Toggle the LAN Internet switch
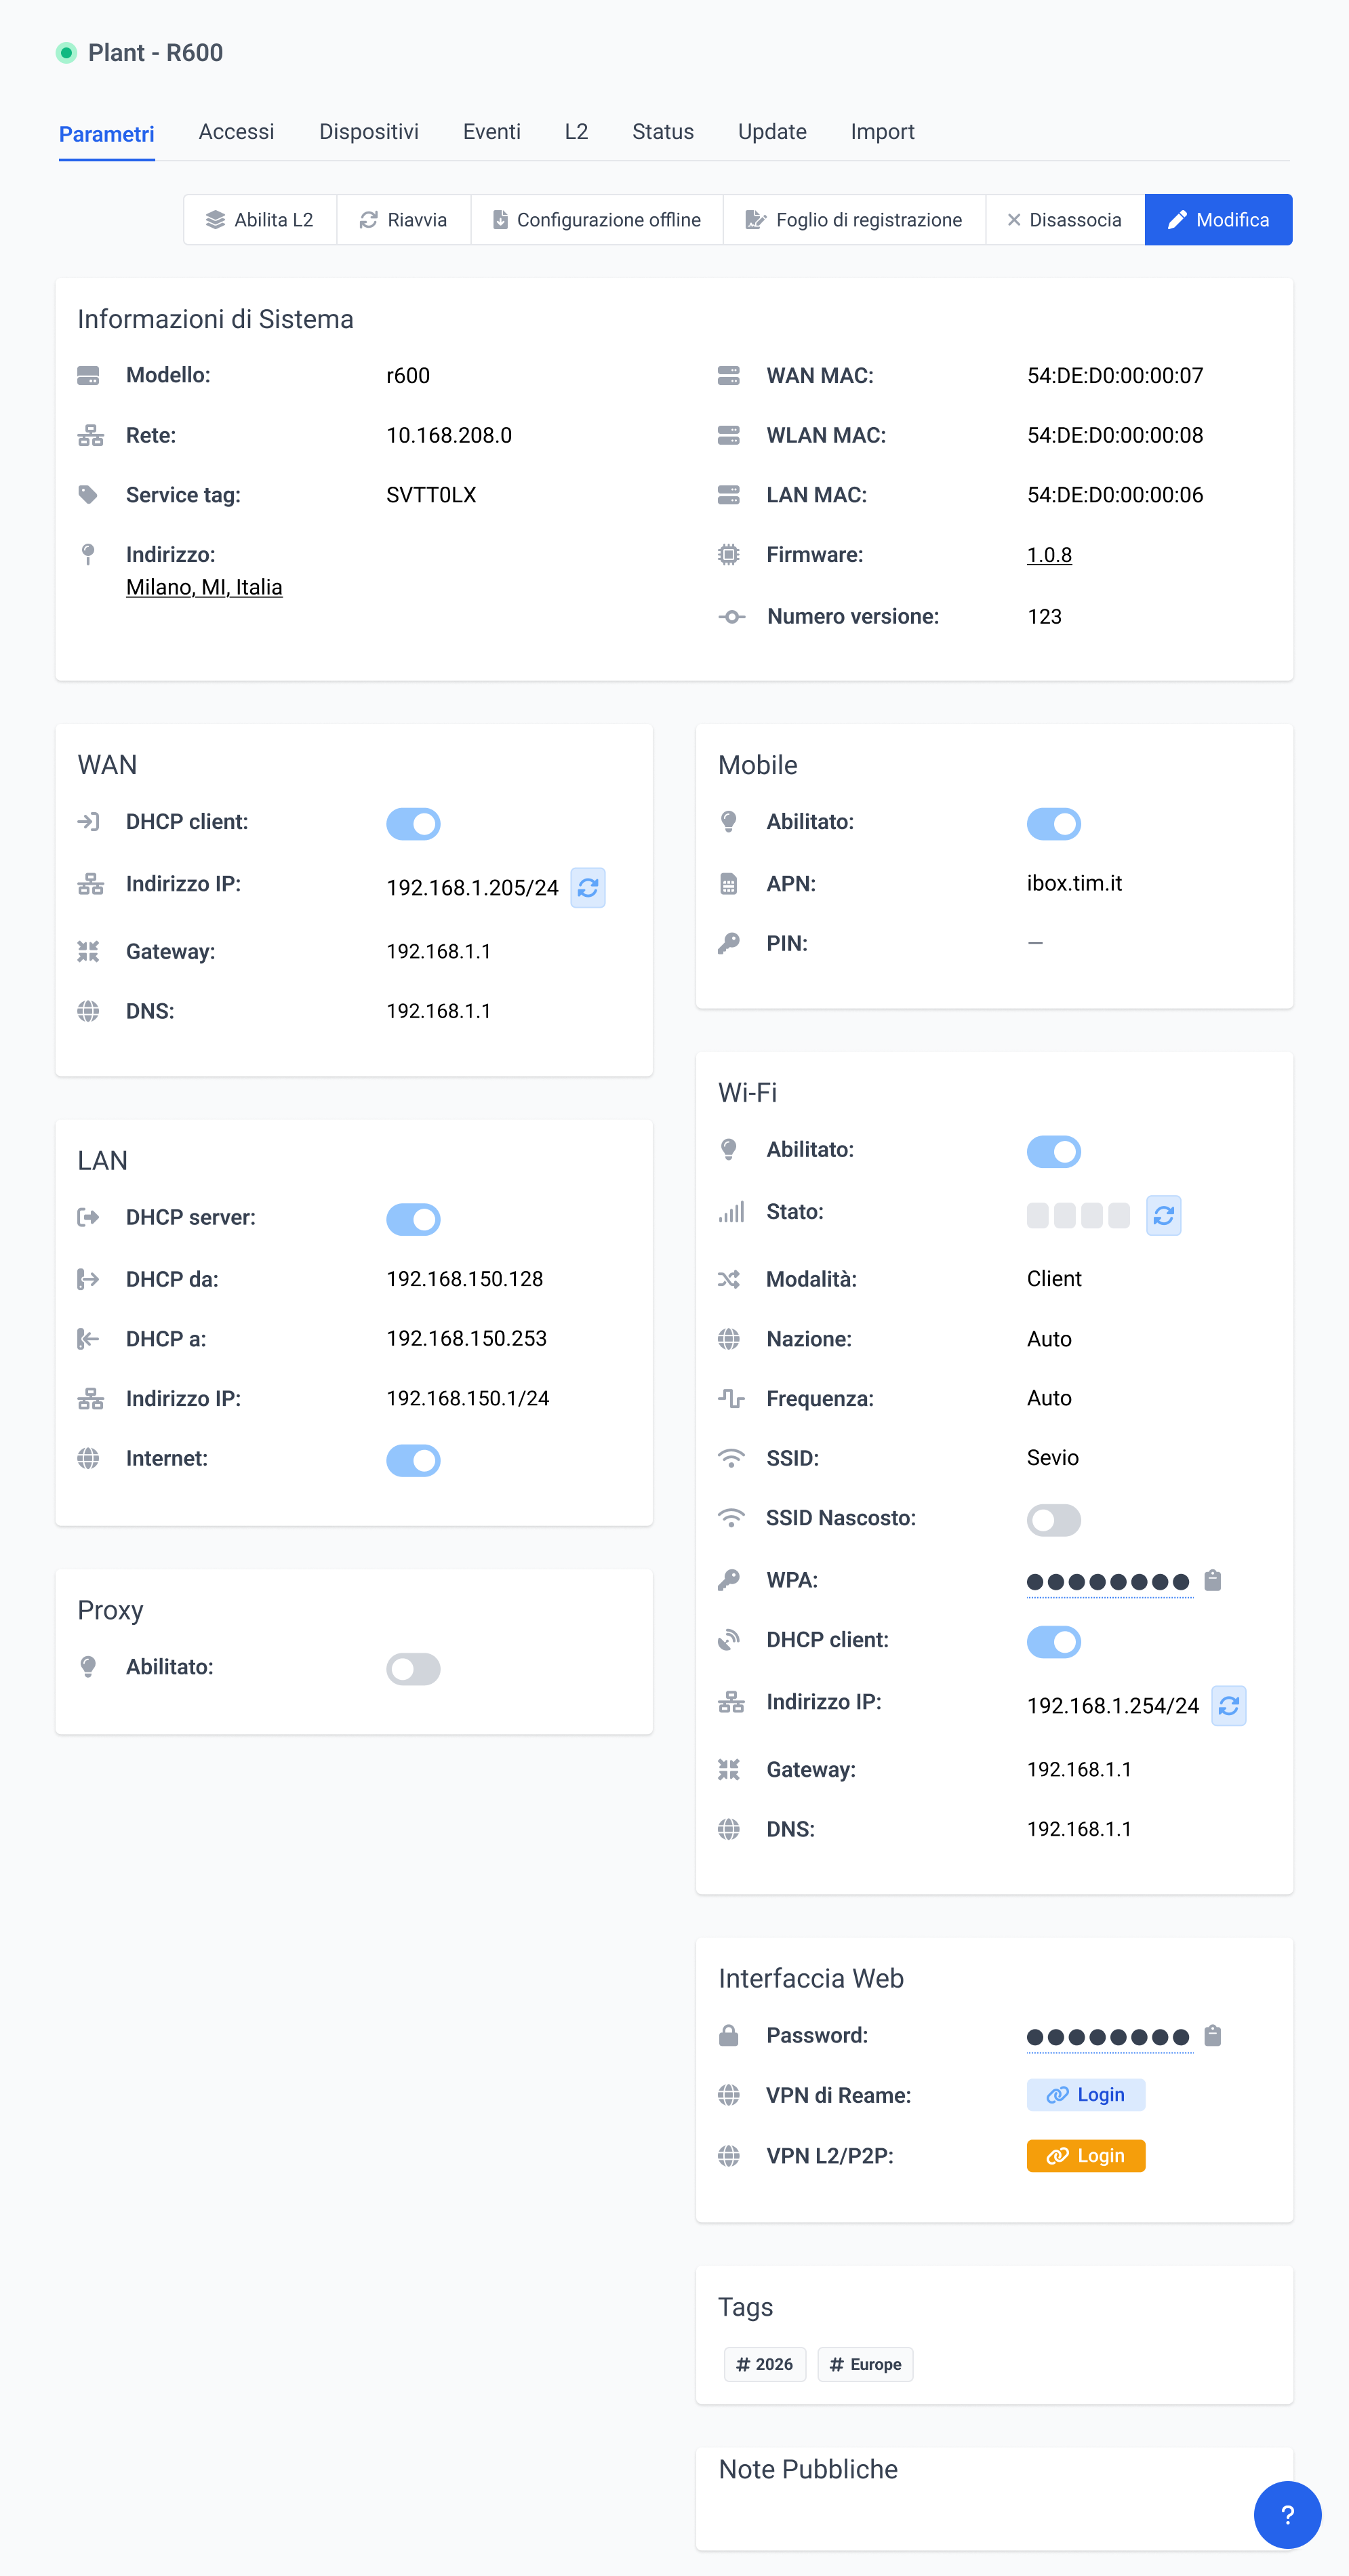The height and width of the screenshot is (2576, 1349). click(413, 1460)
